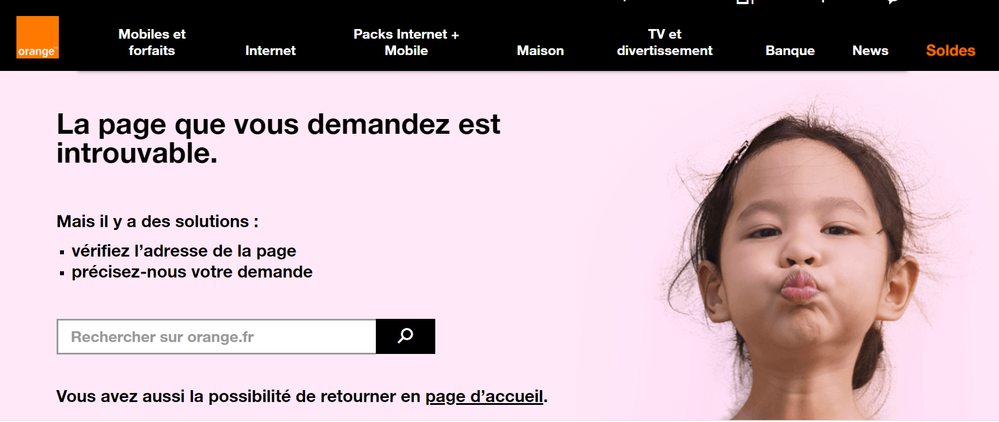Click the 'Vous avez aussi la possibilité' sentence
Screen dimensions: 999x422
point(302,397)
